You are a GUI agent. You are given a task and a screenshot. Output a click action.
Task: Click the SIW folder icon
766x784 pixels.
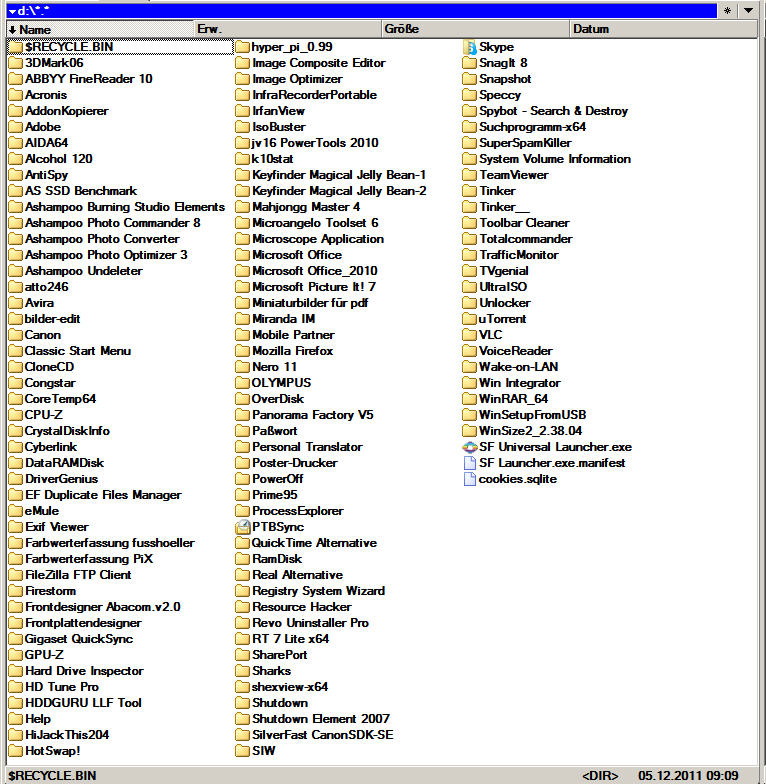point(242,751)
